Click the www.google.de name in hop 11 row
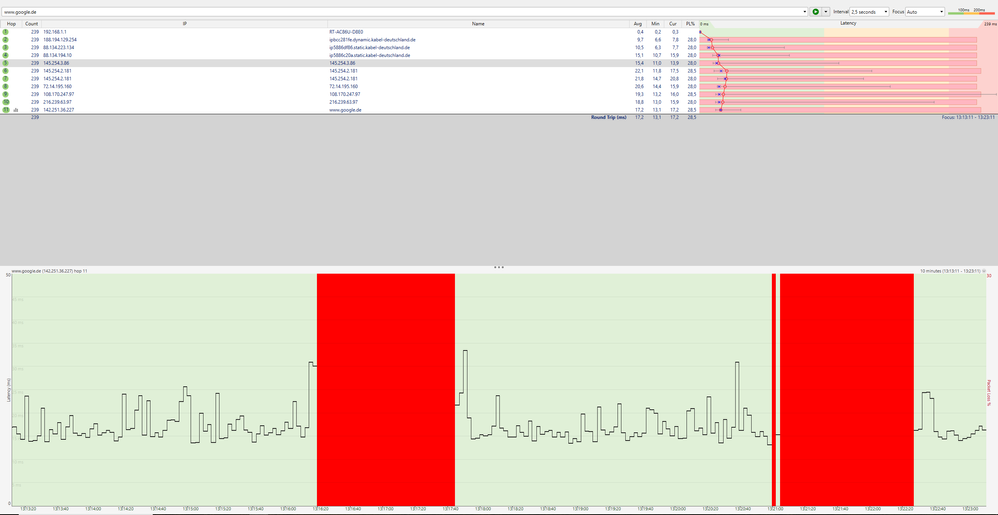The height and width of the screenshot is (515, 998). pyautogui.click(x=346, y=109)
